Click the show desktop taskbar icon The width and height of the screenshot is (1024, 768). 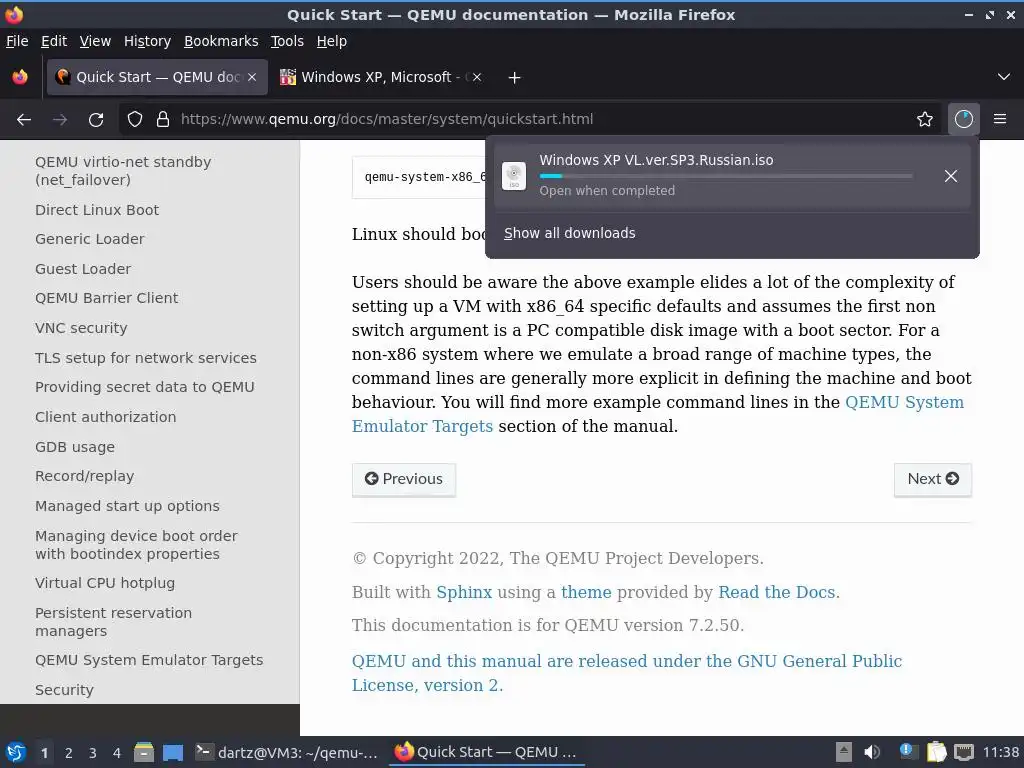tap(173, 752)
